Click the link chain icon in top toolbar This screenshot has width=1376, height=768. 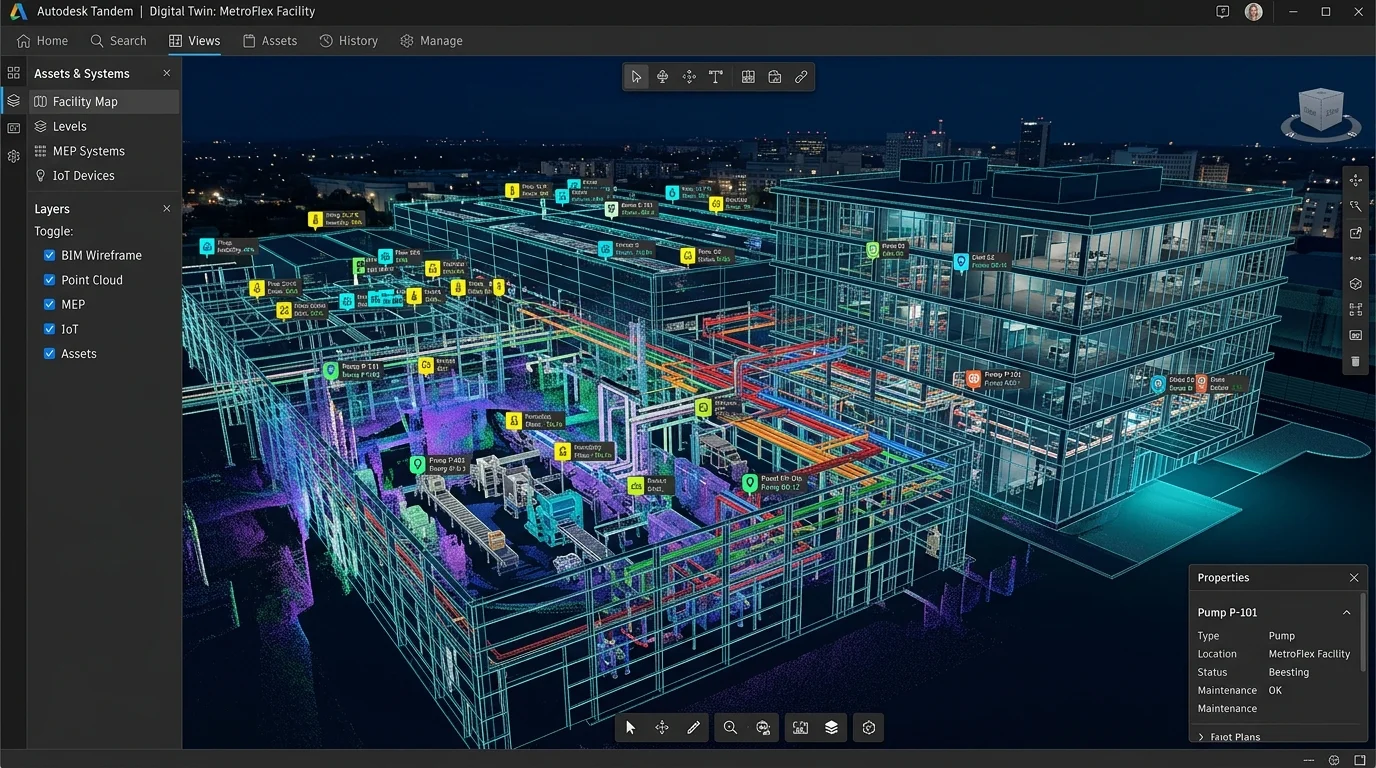pos(801,77)
